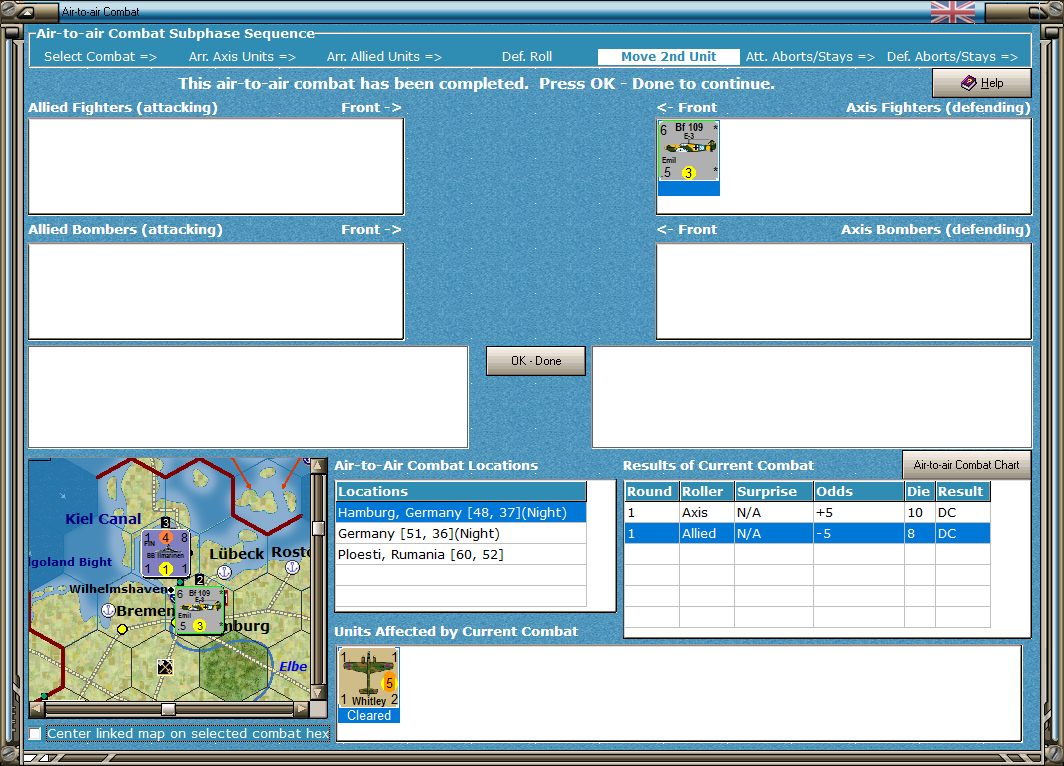Click the Arr. Allied Units subphase step

coord(384,57)
